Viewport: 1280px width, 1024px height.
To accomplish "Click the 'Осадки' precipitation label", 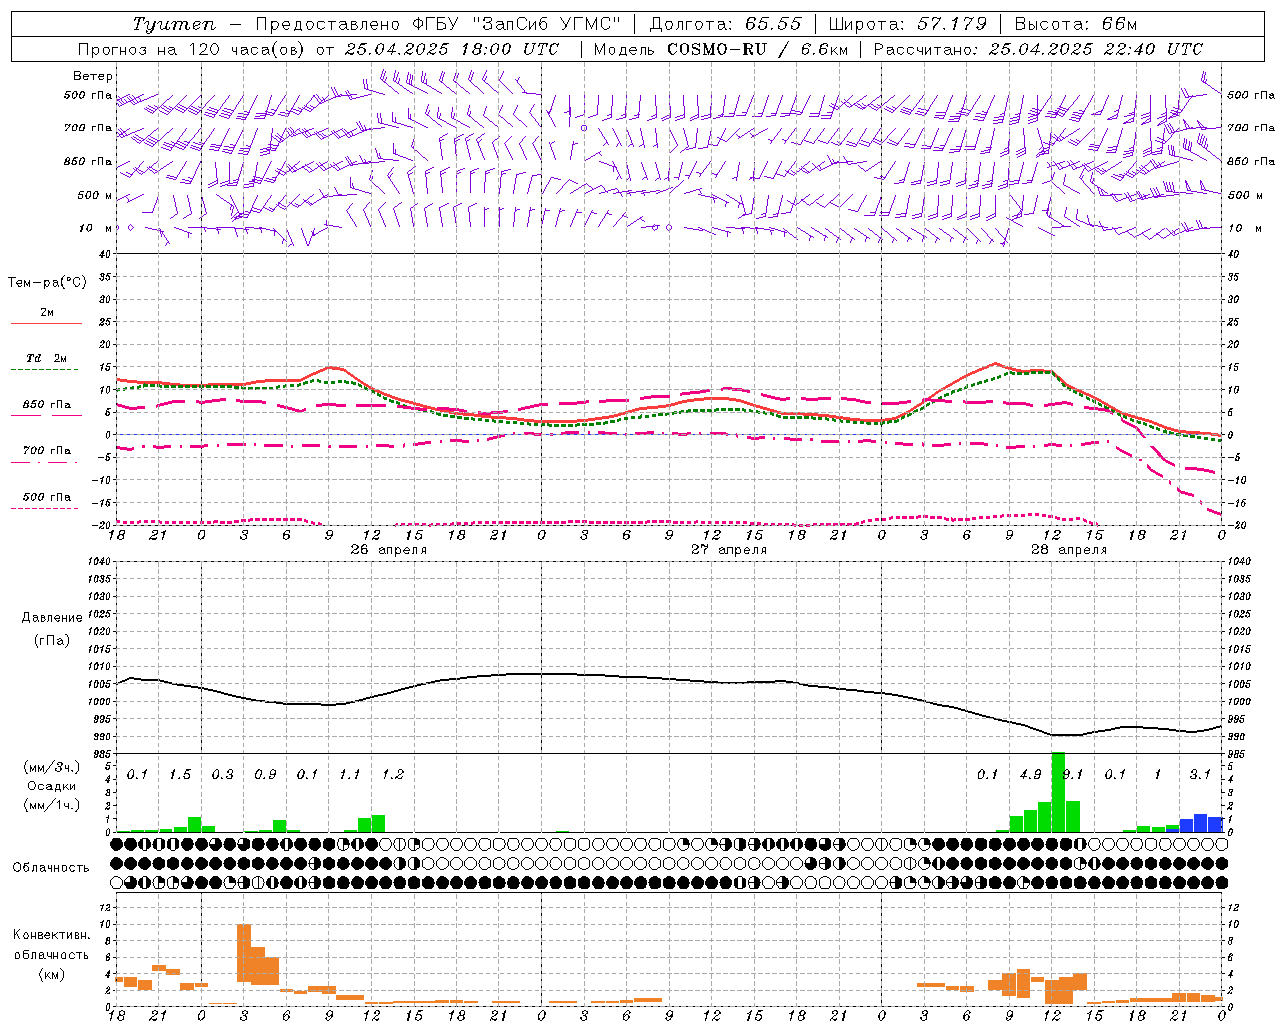I will click(52, 786).
